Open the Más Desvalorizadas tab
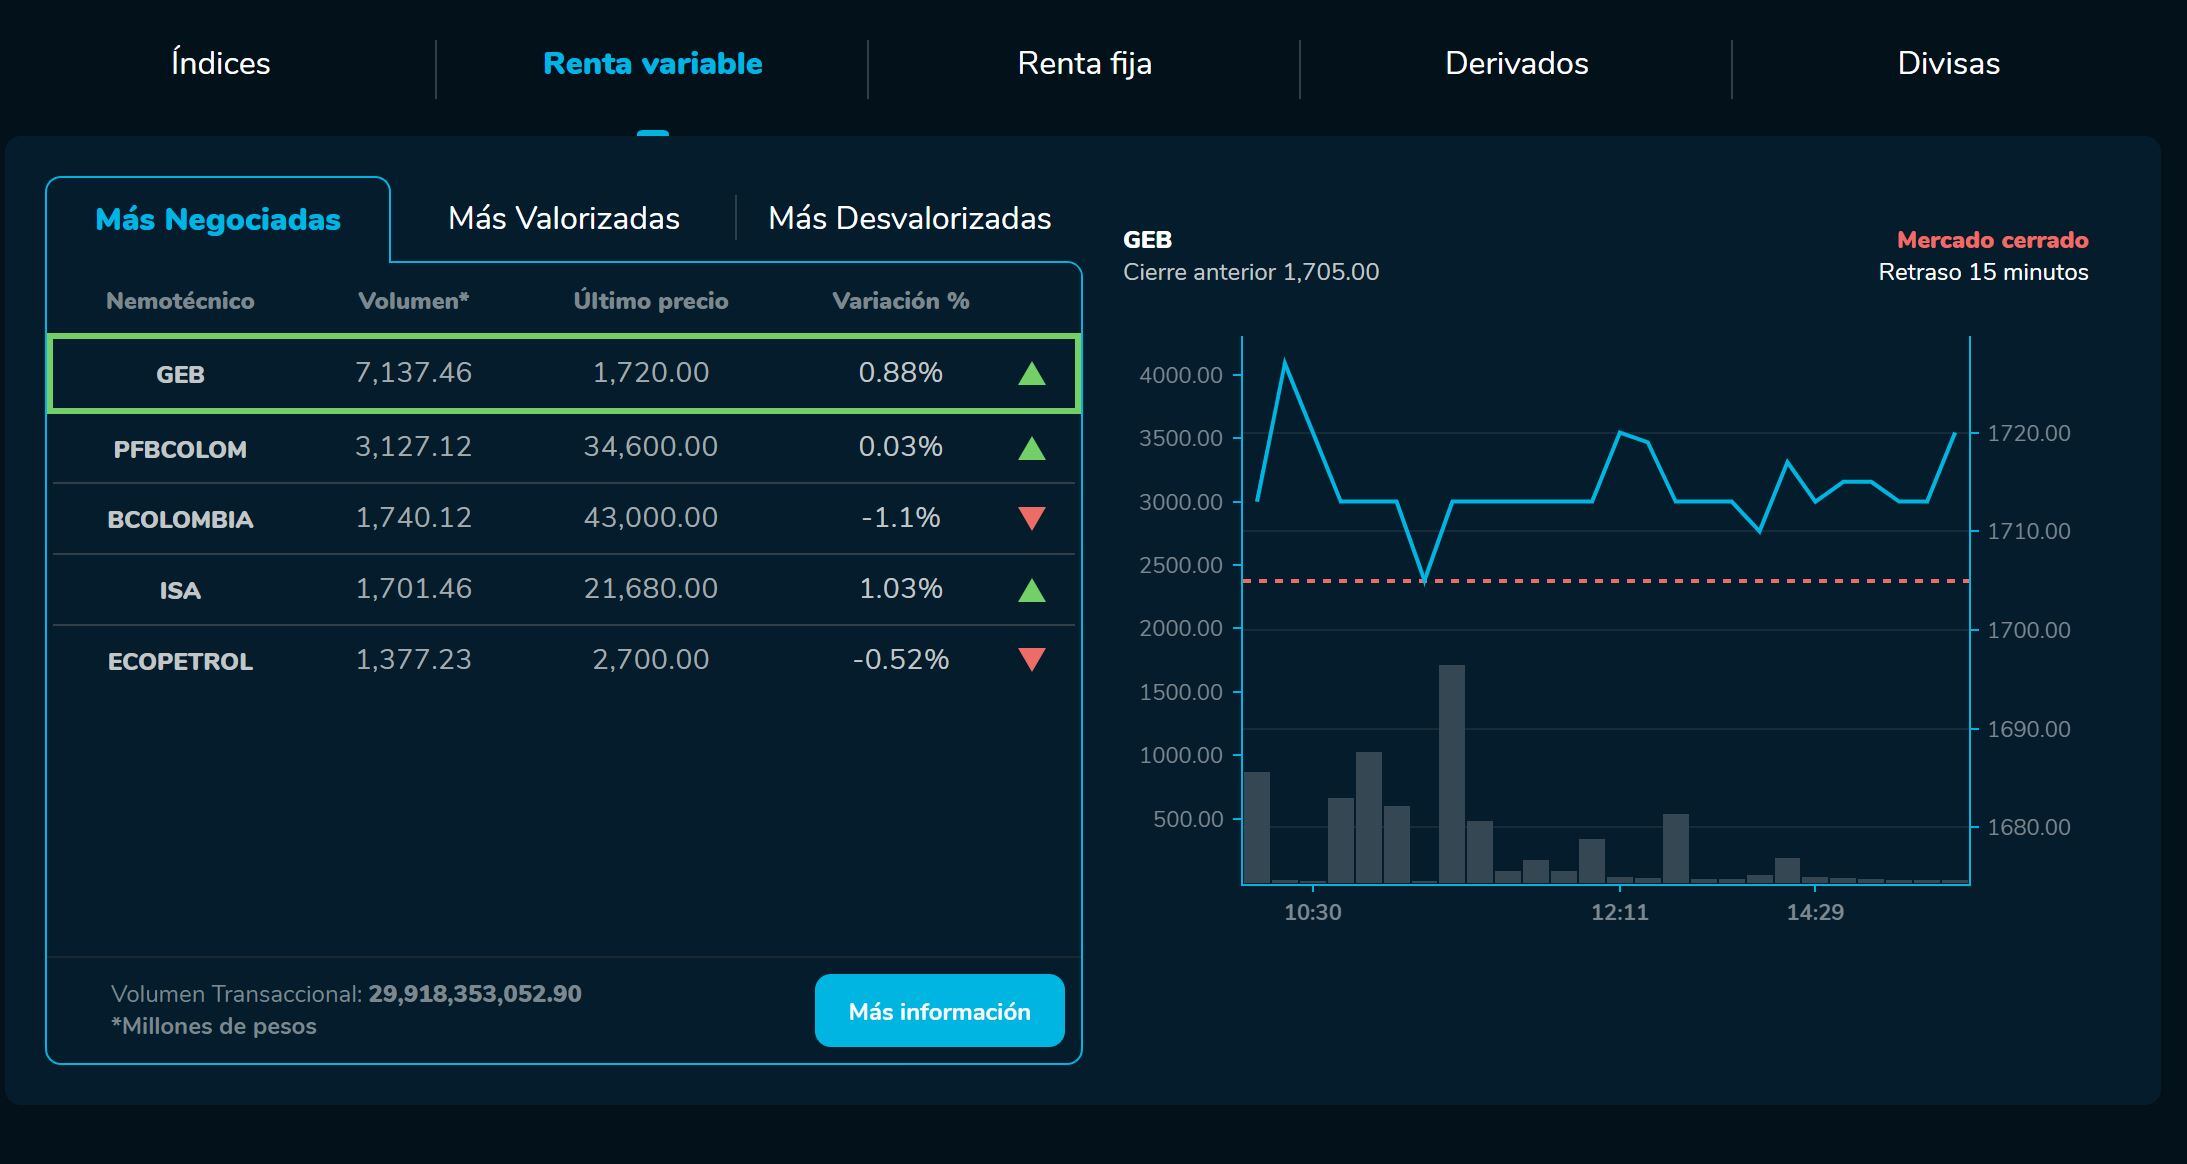This screenshot has width=2187, height=1164. pyautogui.click(x=909, y=217)
